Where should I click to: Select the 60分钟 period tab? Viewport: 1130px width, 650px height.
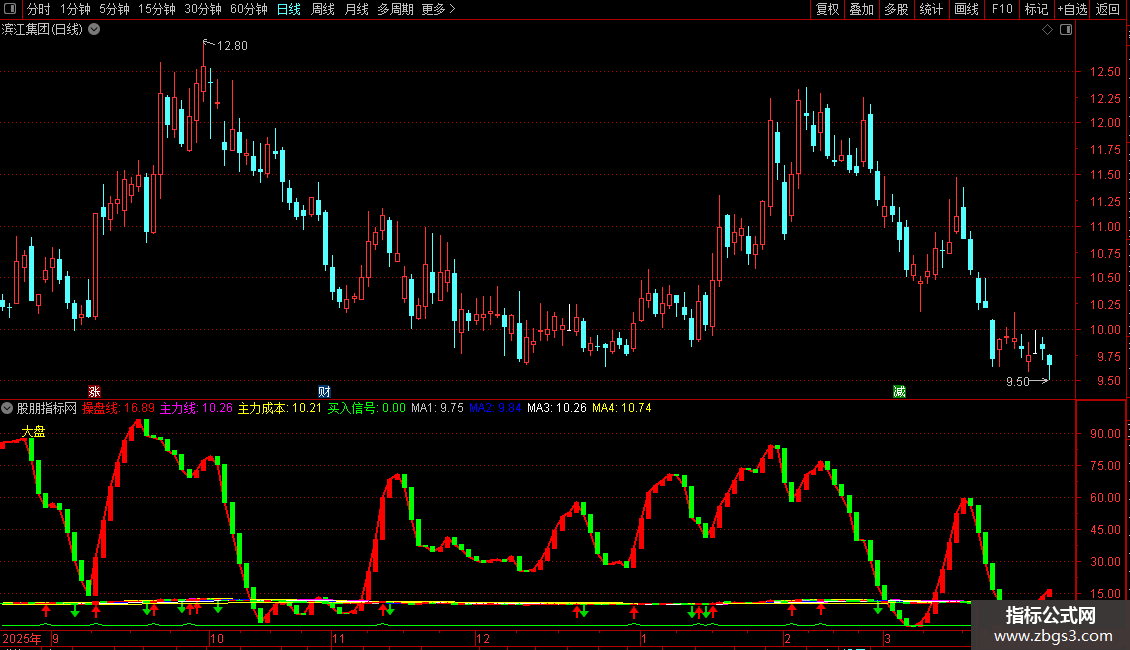[x=249, y=9]
